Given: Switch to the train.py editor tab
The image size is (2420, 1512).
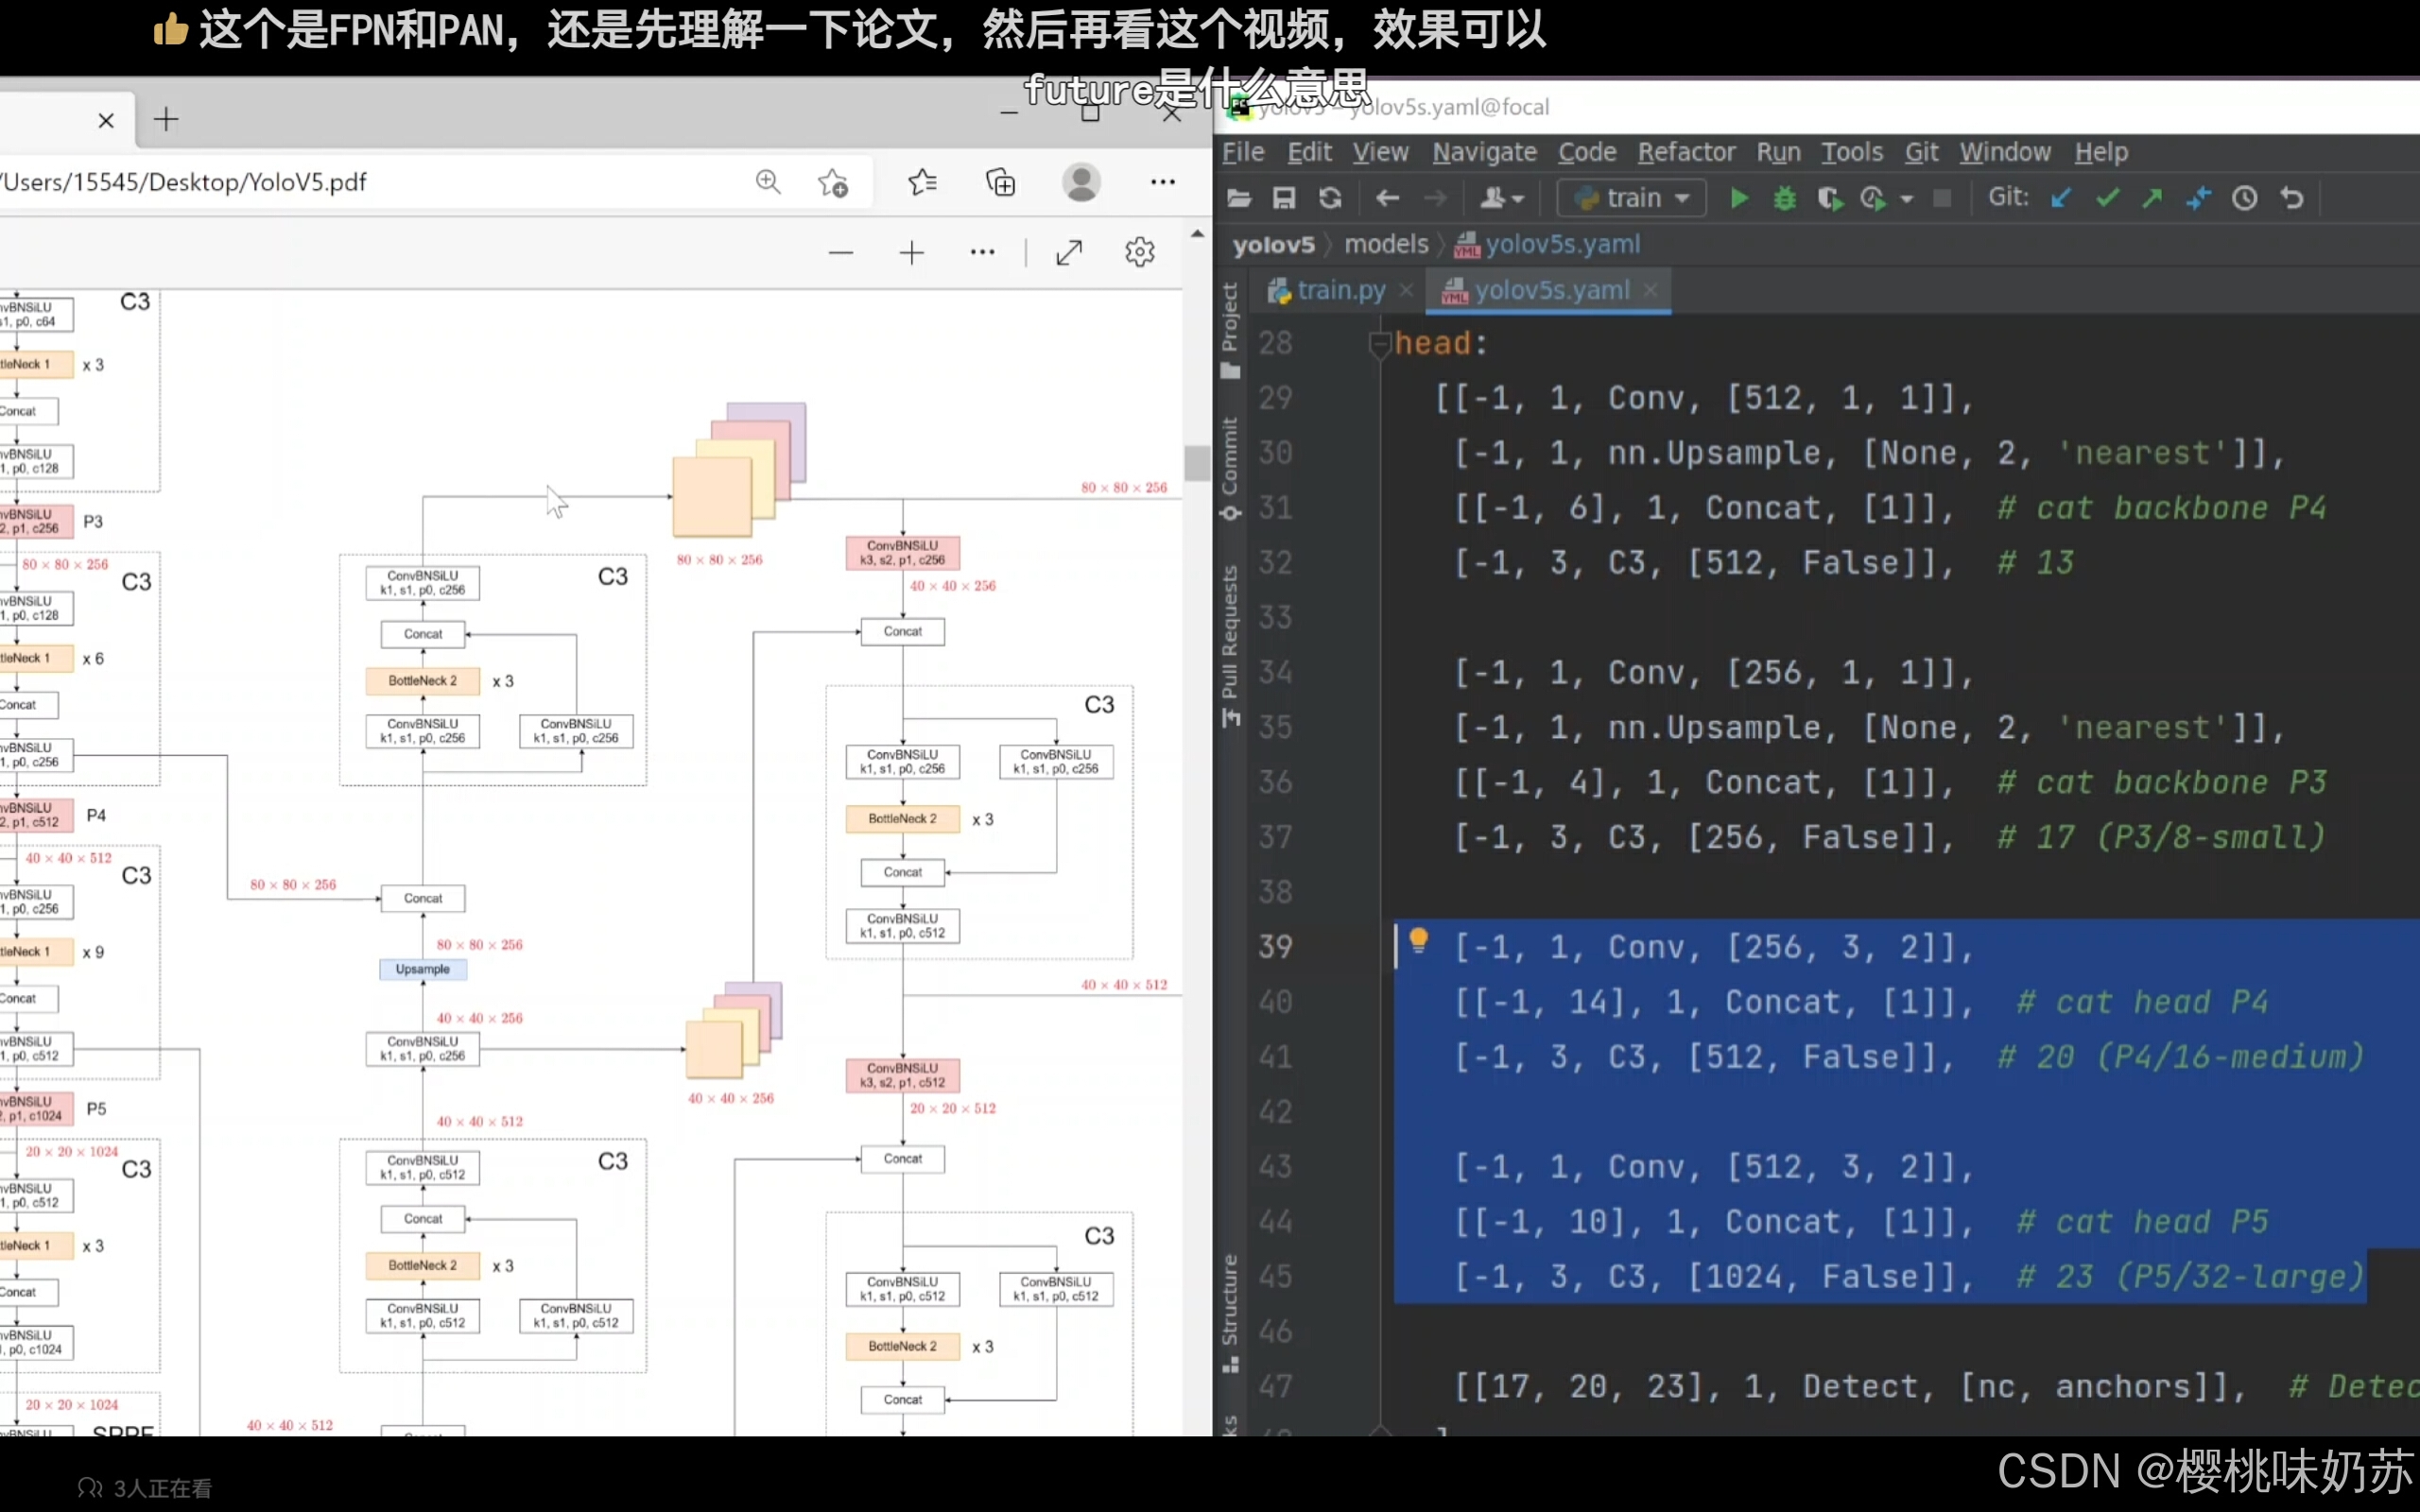Looking at the screenshot, I should tap(1340, 290).
